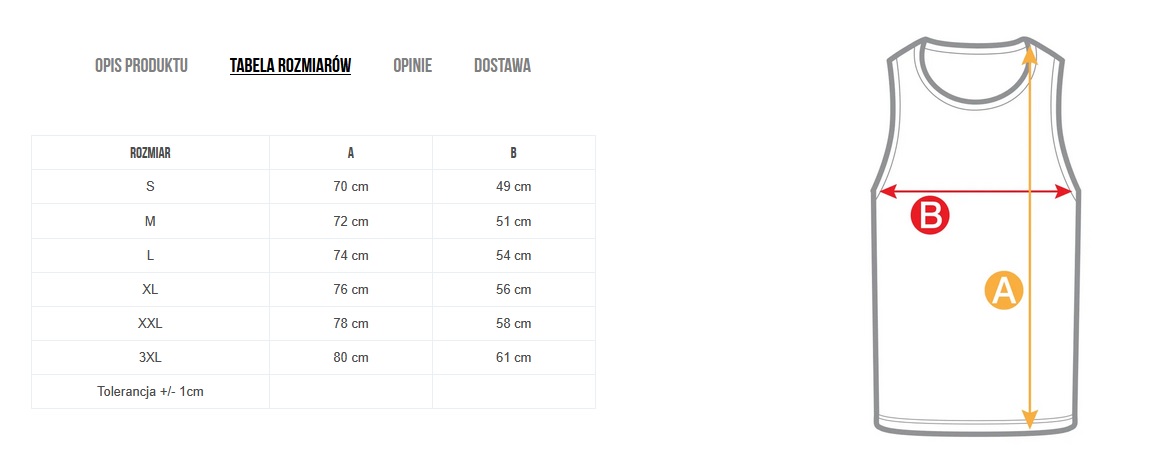This screenshot has width=1174, height=466.
Task: Click the A column header
Action: (x=351, y=153)
